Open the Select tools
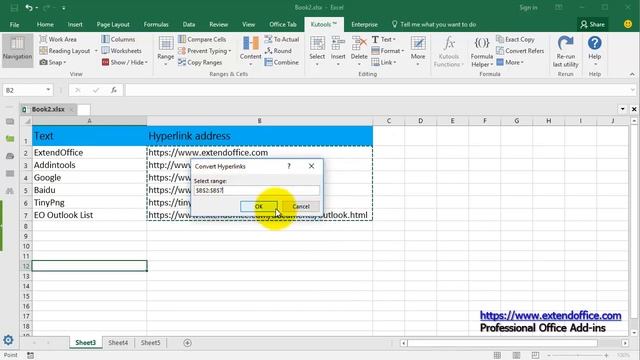The height and width of the screenshot is (360, 640). tap(317, 52)
